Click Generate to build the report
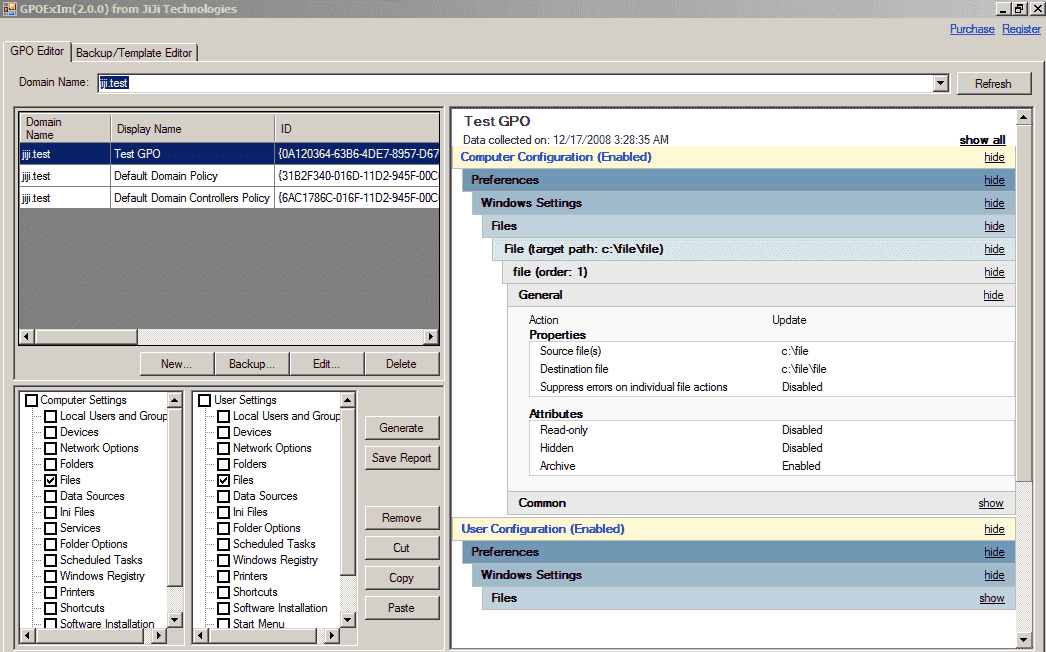The height and width of the screenshot is (652, 1046). point(401,427)
